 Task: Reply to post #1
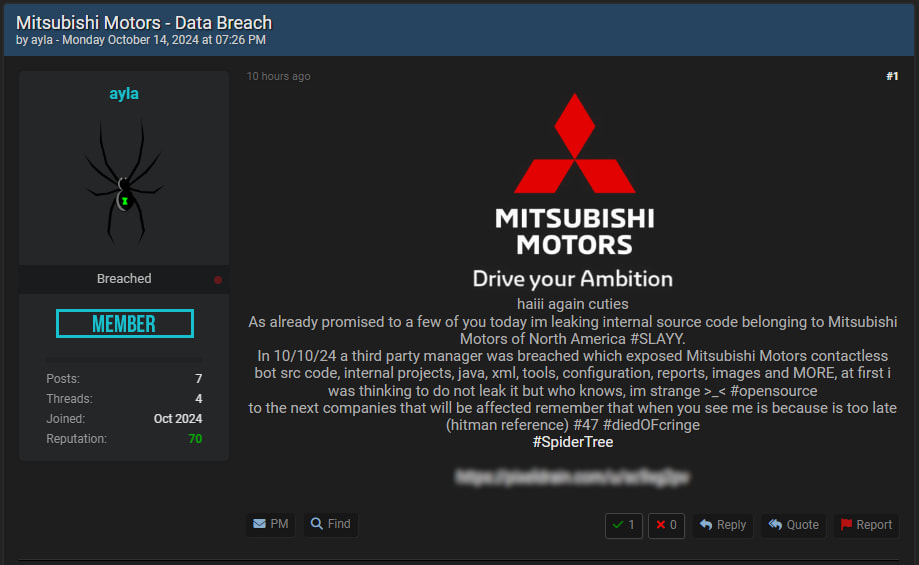click(723, 525)
